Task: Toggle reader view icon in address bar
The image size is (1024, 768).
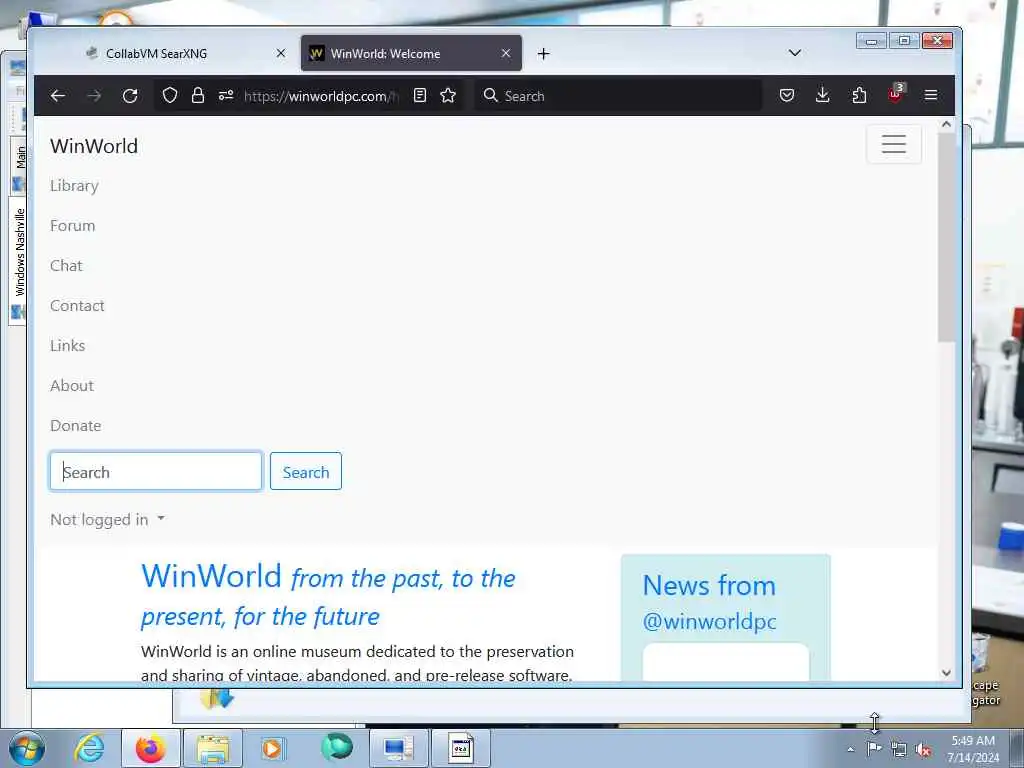Action: [x=420, y=96]
